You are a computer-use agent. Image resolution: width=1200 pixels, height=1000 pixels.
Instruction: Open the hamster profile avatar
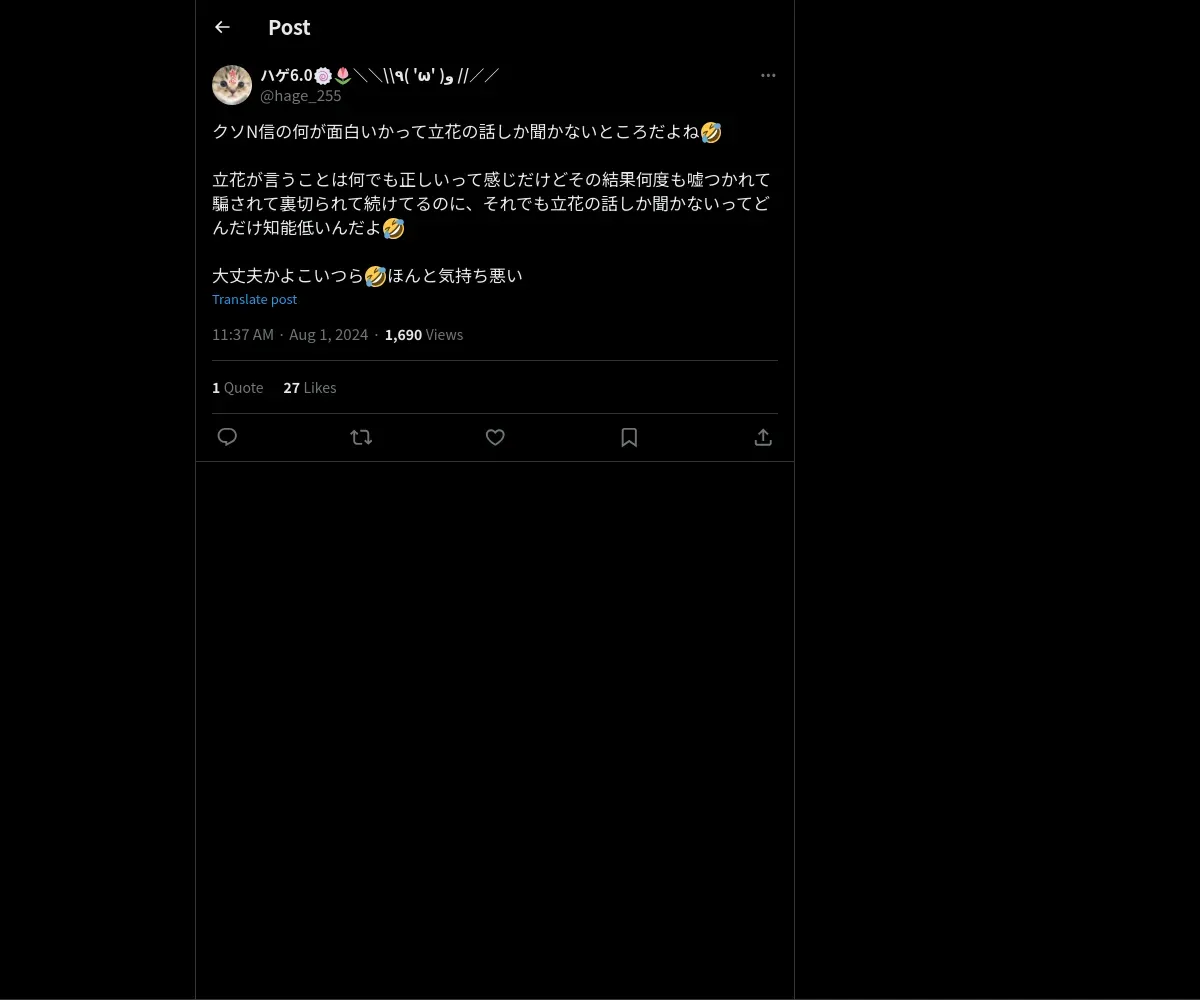[232, 85]
